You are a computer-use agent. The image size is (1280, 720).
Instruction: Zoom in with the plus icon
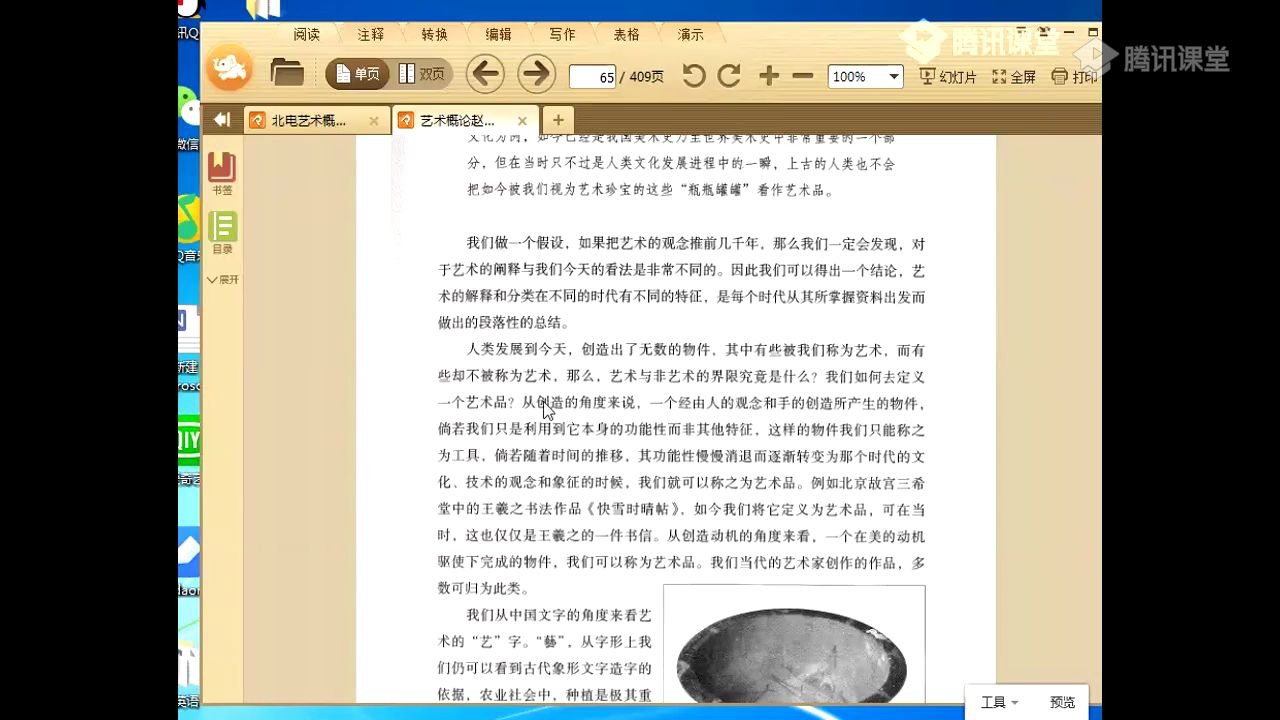point(768,76)
